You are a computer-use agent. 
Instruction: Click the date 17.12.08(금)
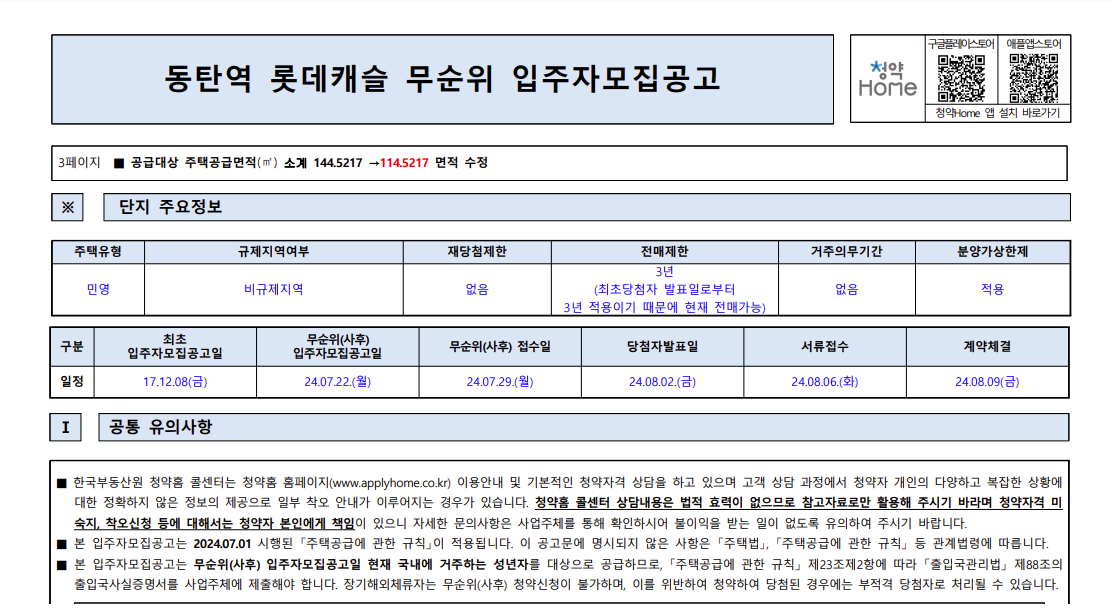point(175,382)
